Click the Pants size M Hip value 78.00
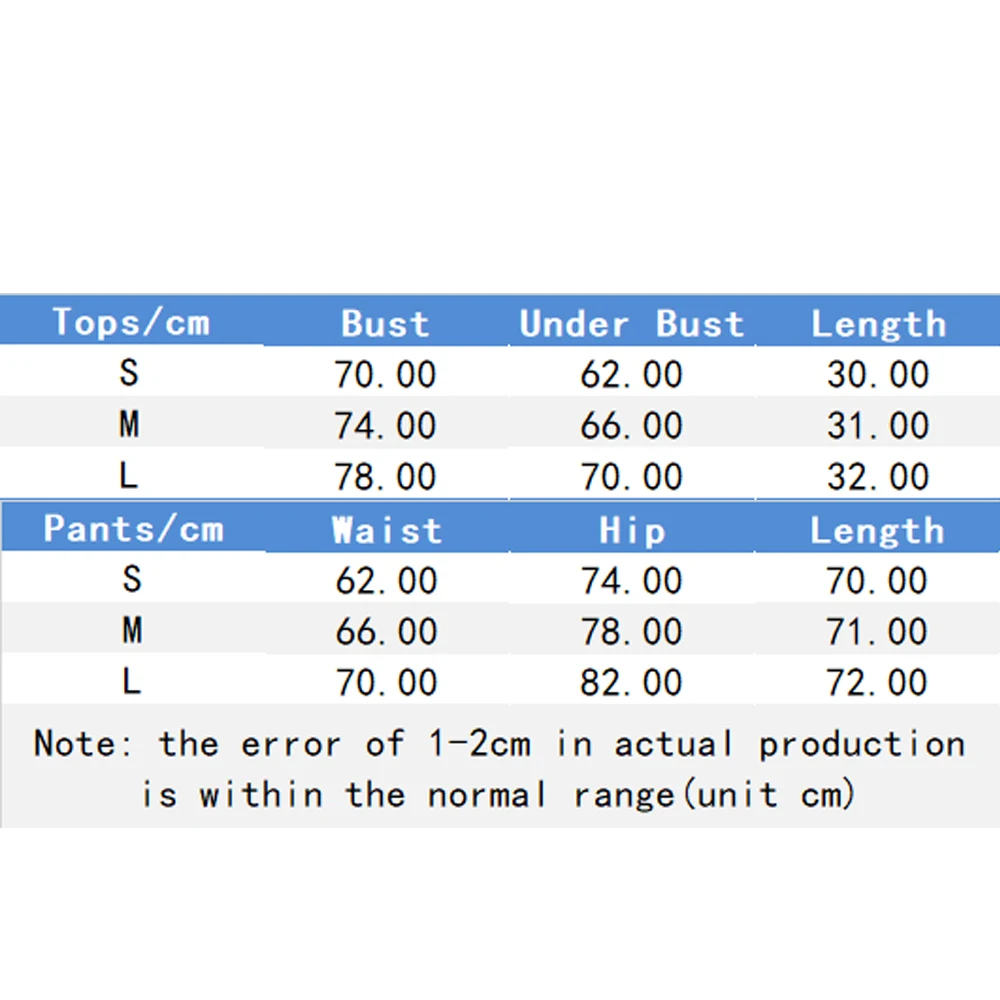This screenshot has width=1000, height=1000. 632,632
